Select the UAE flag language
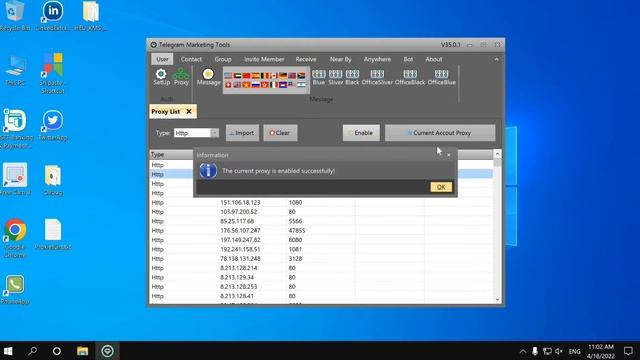Screen dimensions: 640x360 [x=238, y=76]
